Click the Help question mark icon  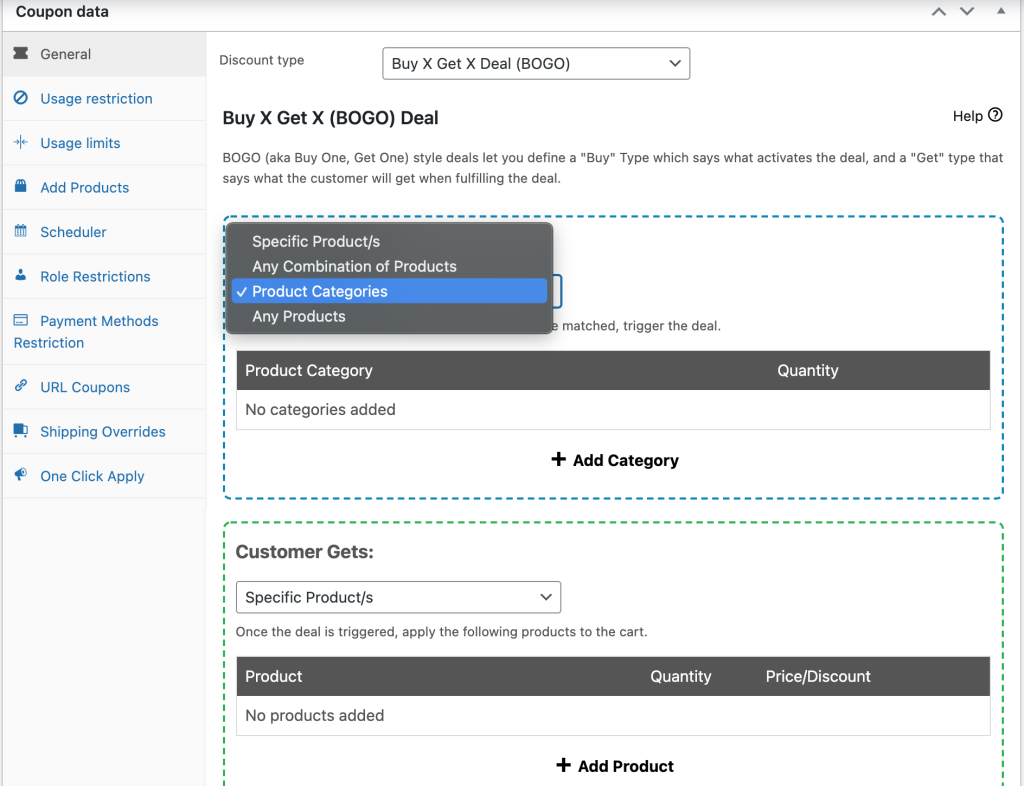(995, 115)
